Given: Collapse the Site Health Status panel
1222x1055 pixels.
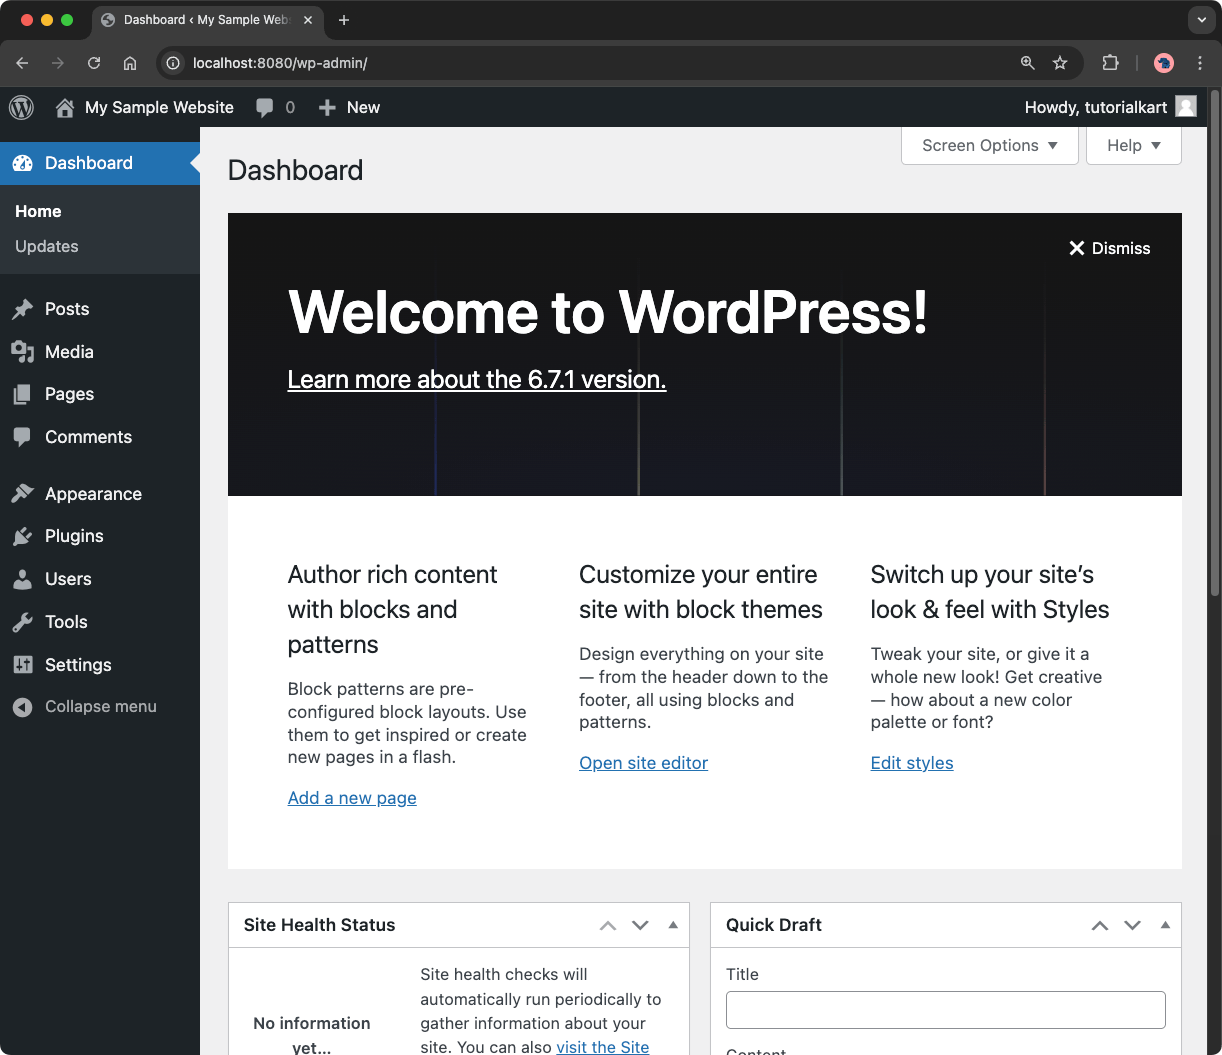Looking at the screenshot, I should coord(673,925).
